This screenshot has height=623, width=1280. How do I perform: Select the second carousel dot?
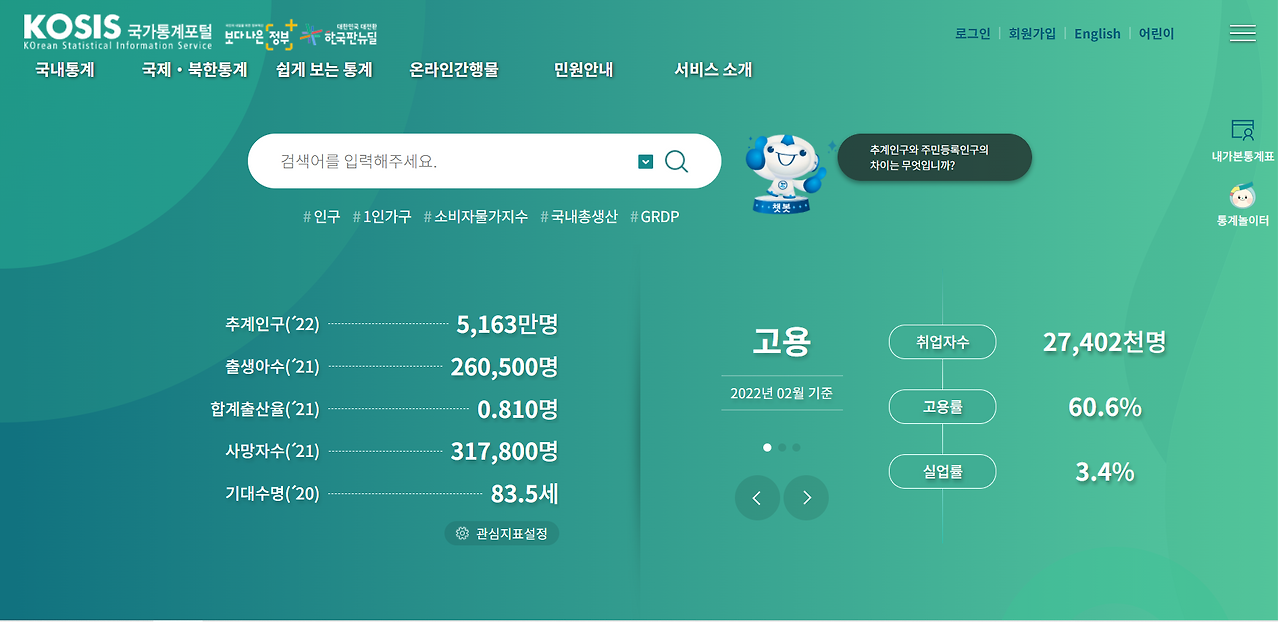click(x=782, y=448)
